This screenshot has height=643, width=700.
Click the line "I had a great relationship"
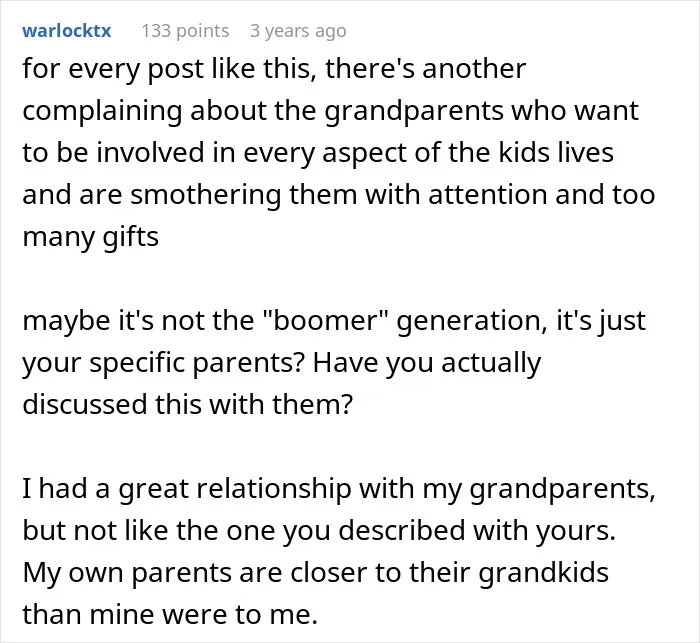pyautogui.click(x=339, y=489)
